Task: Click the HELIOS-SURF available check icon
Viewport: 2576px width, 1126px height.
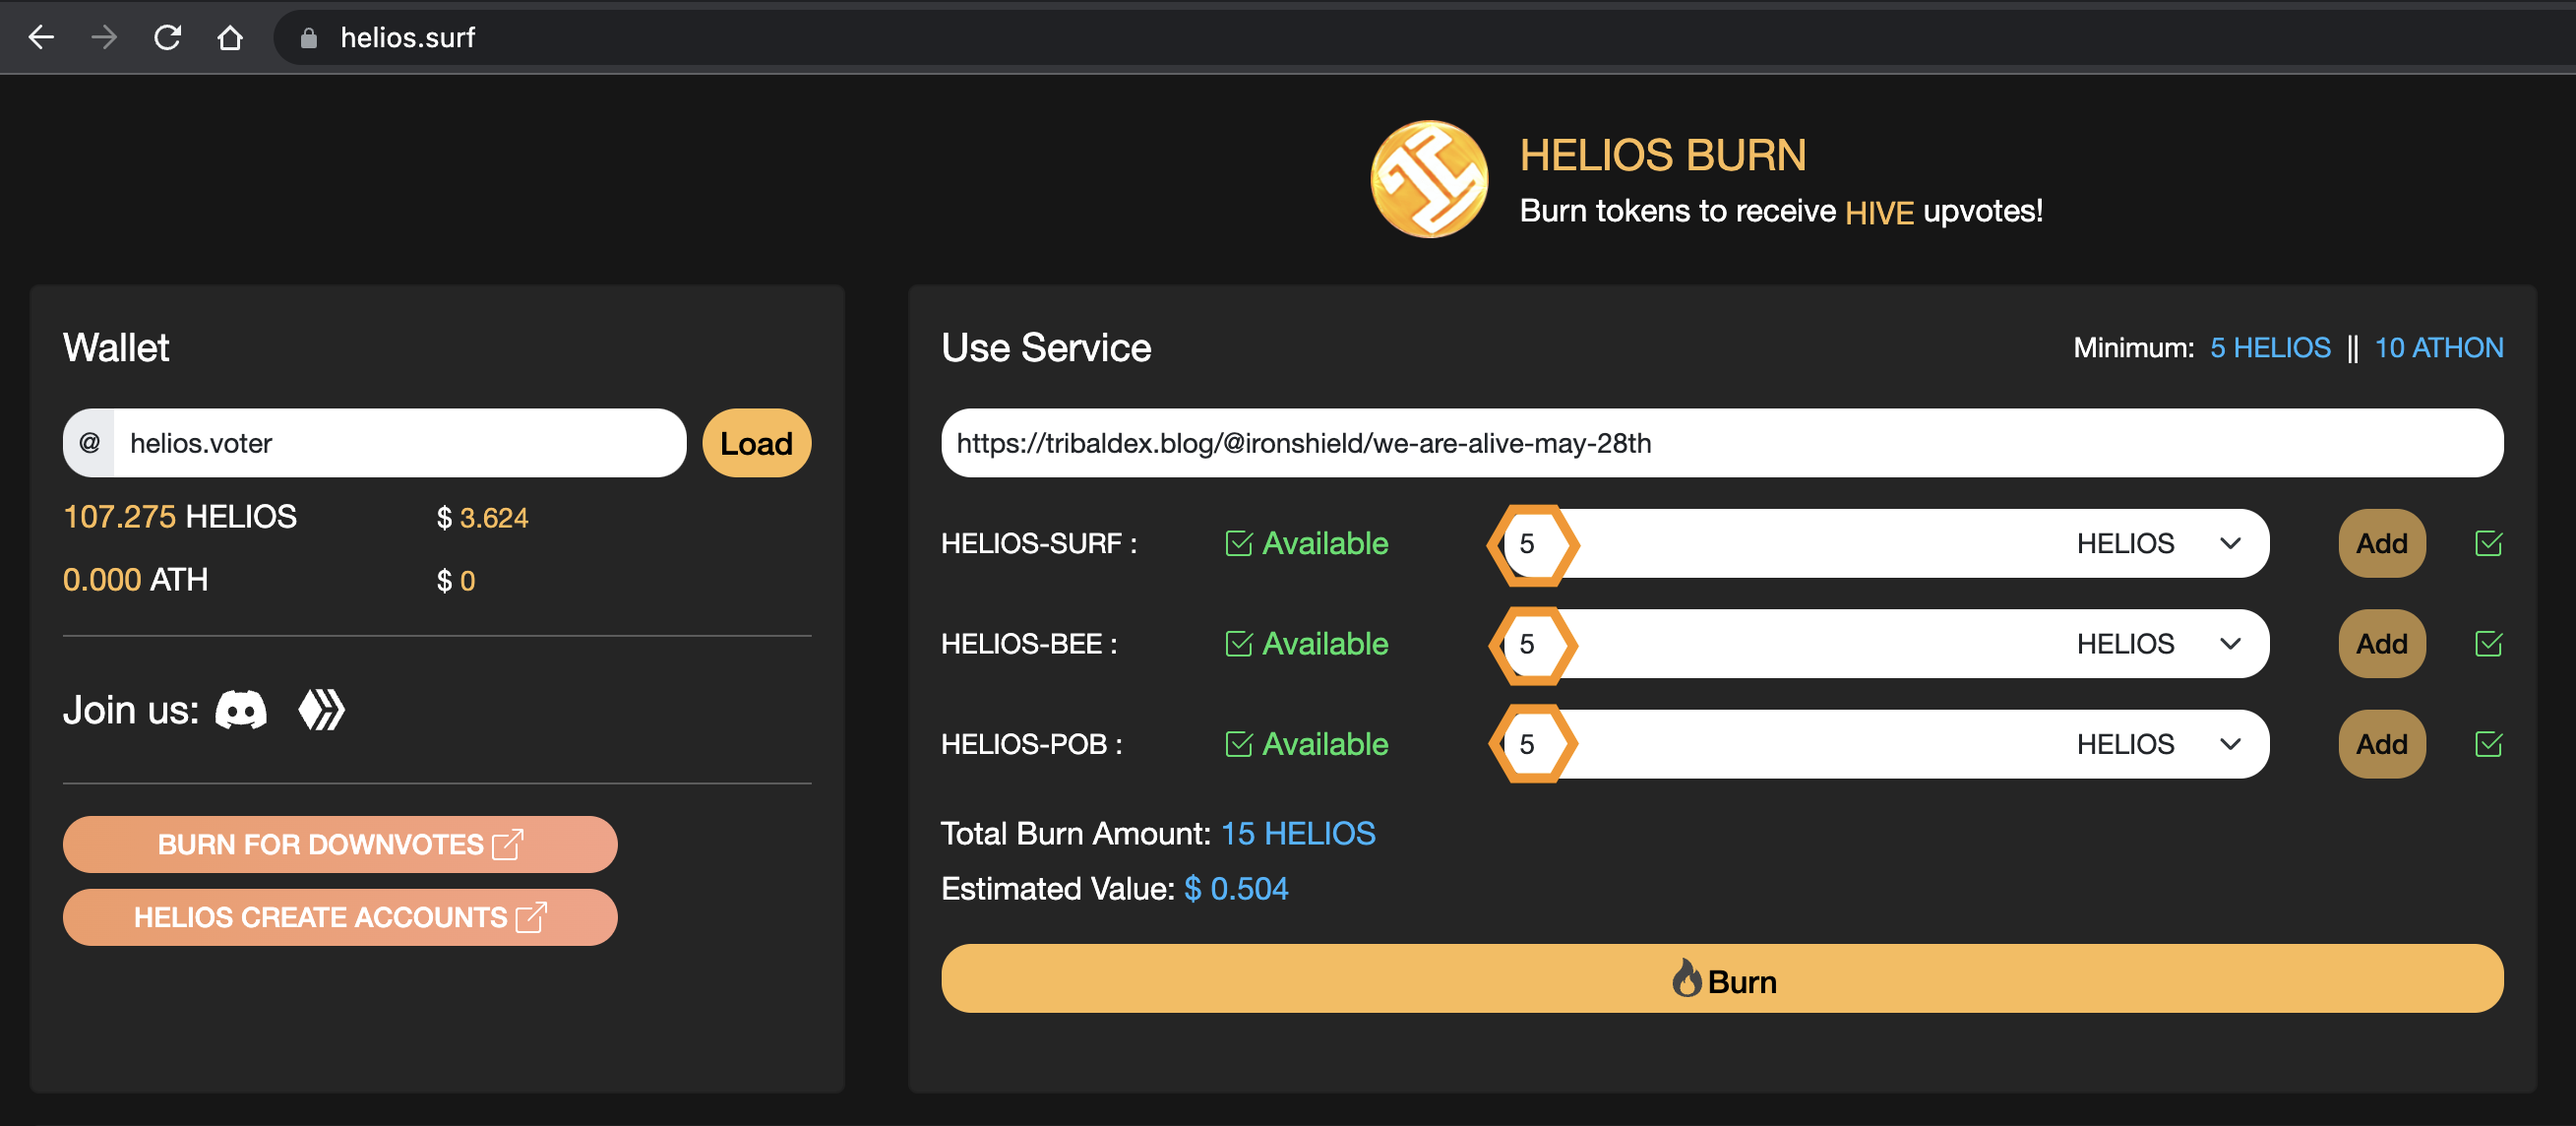Action: [x=1238, y=543]
